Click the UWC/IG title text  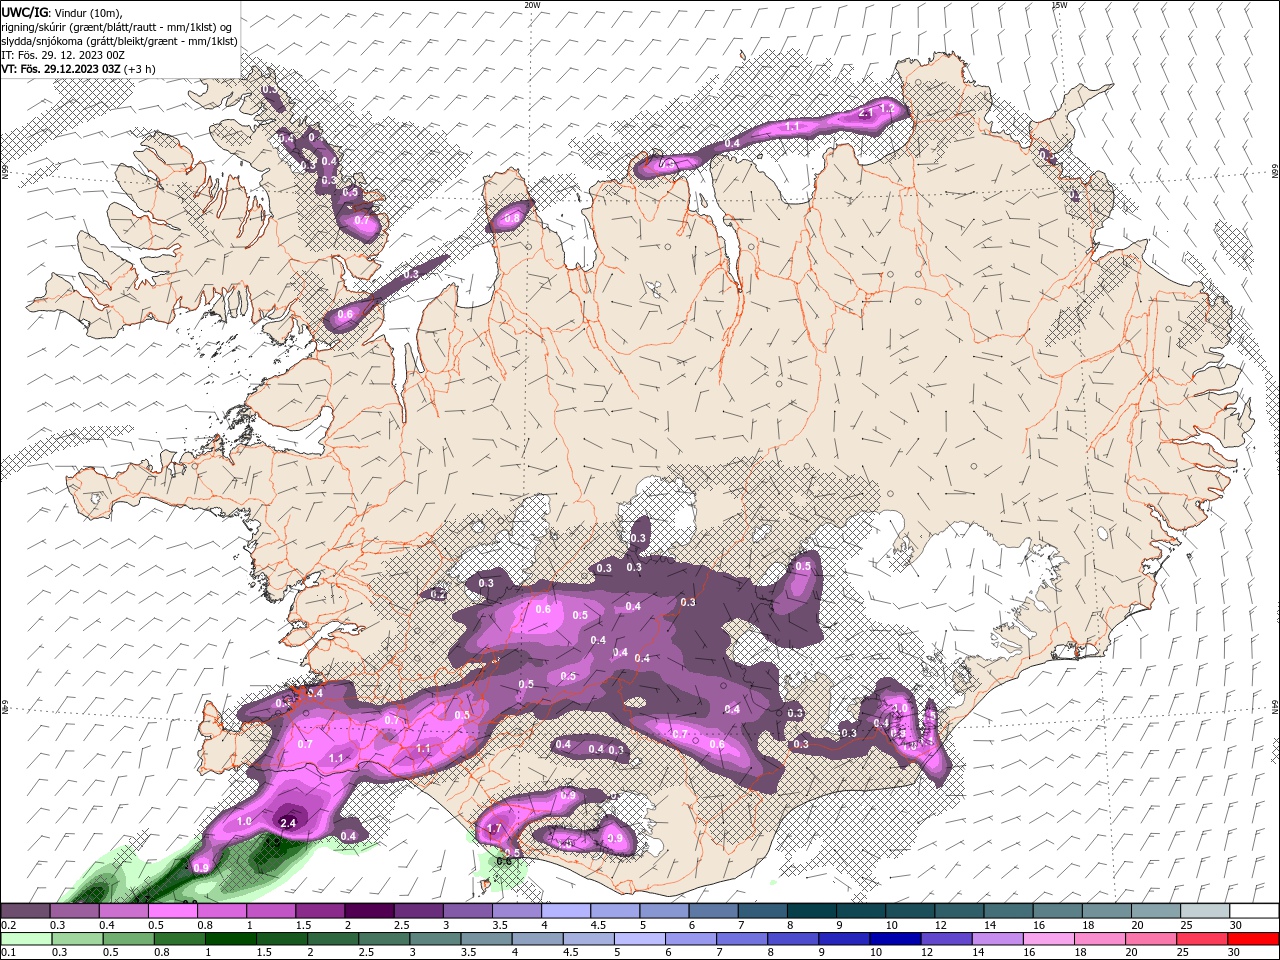coord(24,12)
